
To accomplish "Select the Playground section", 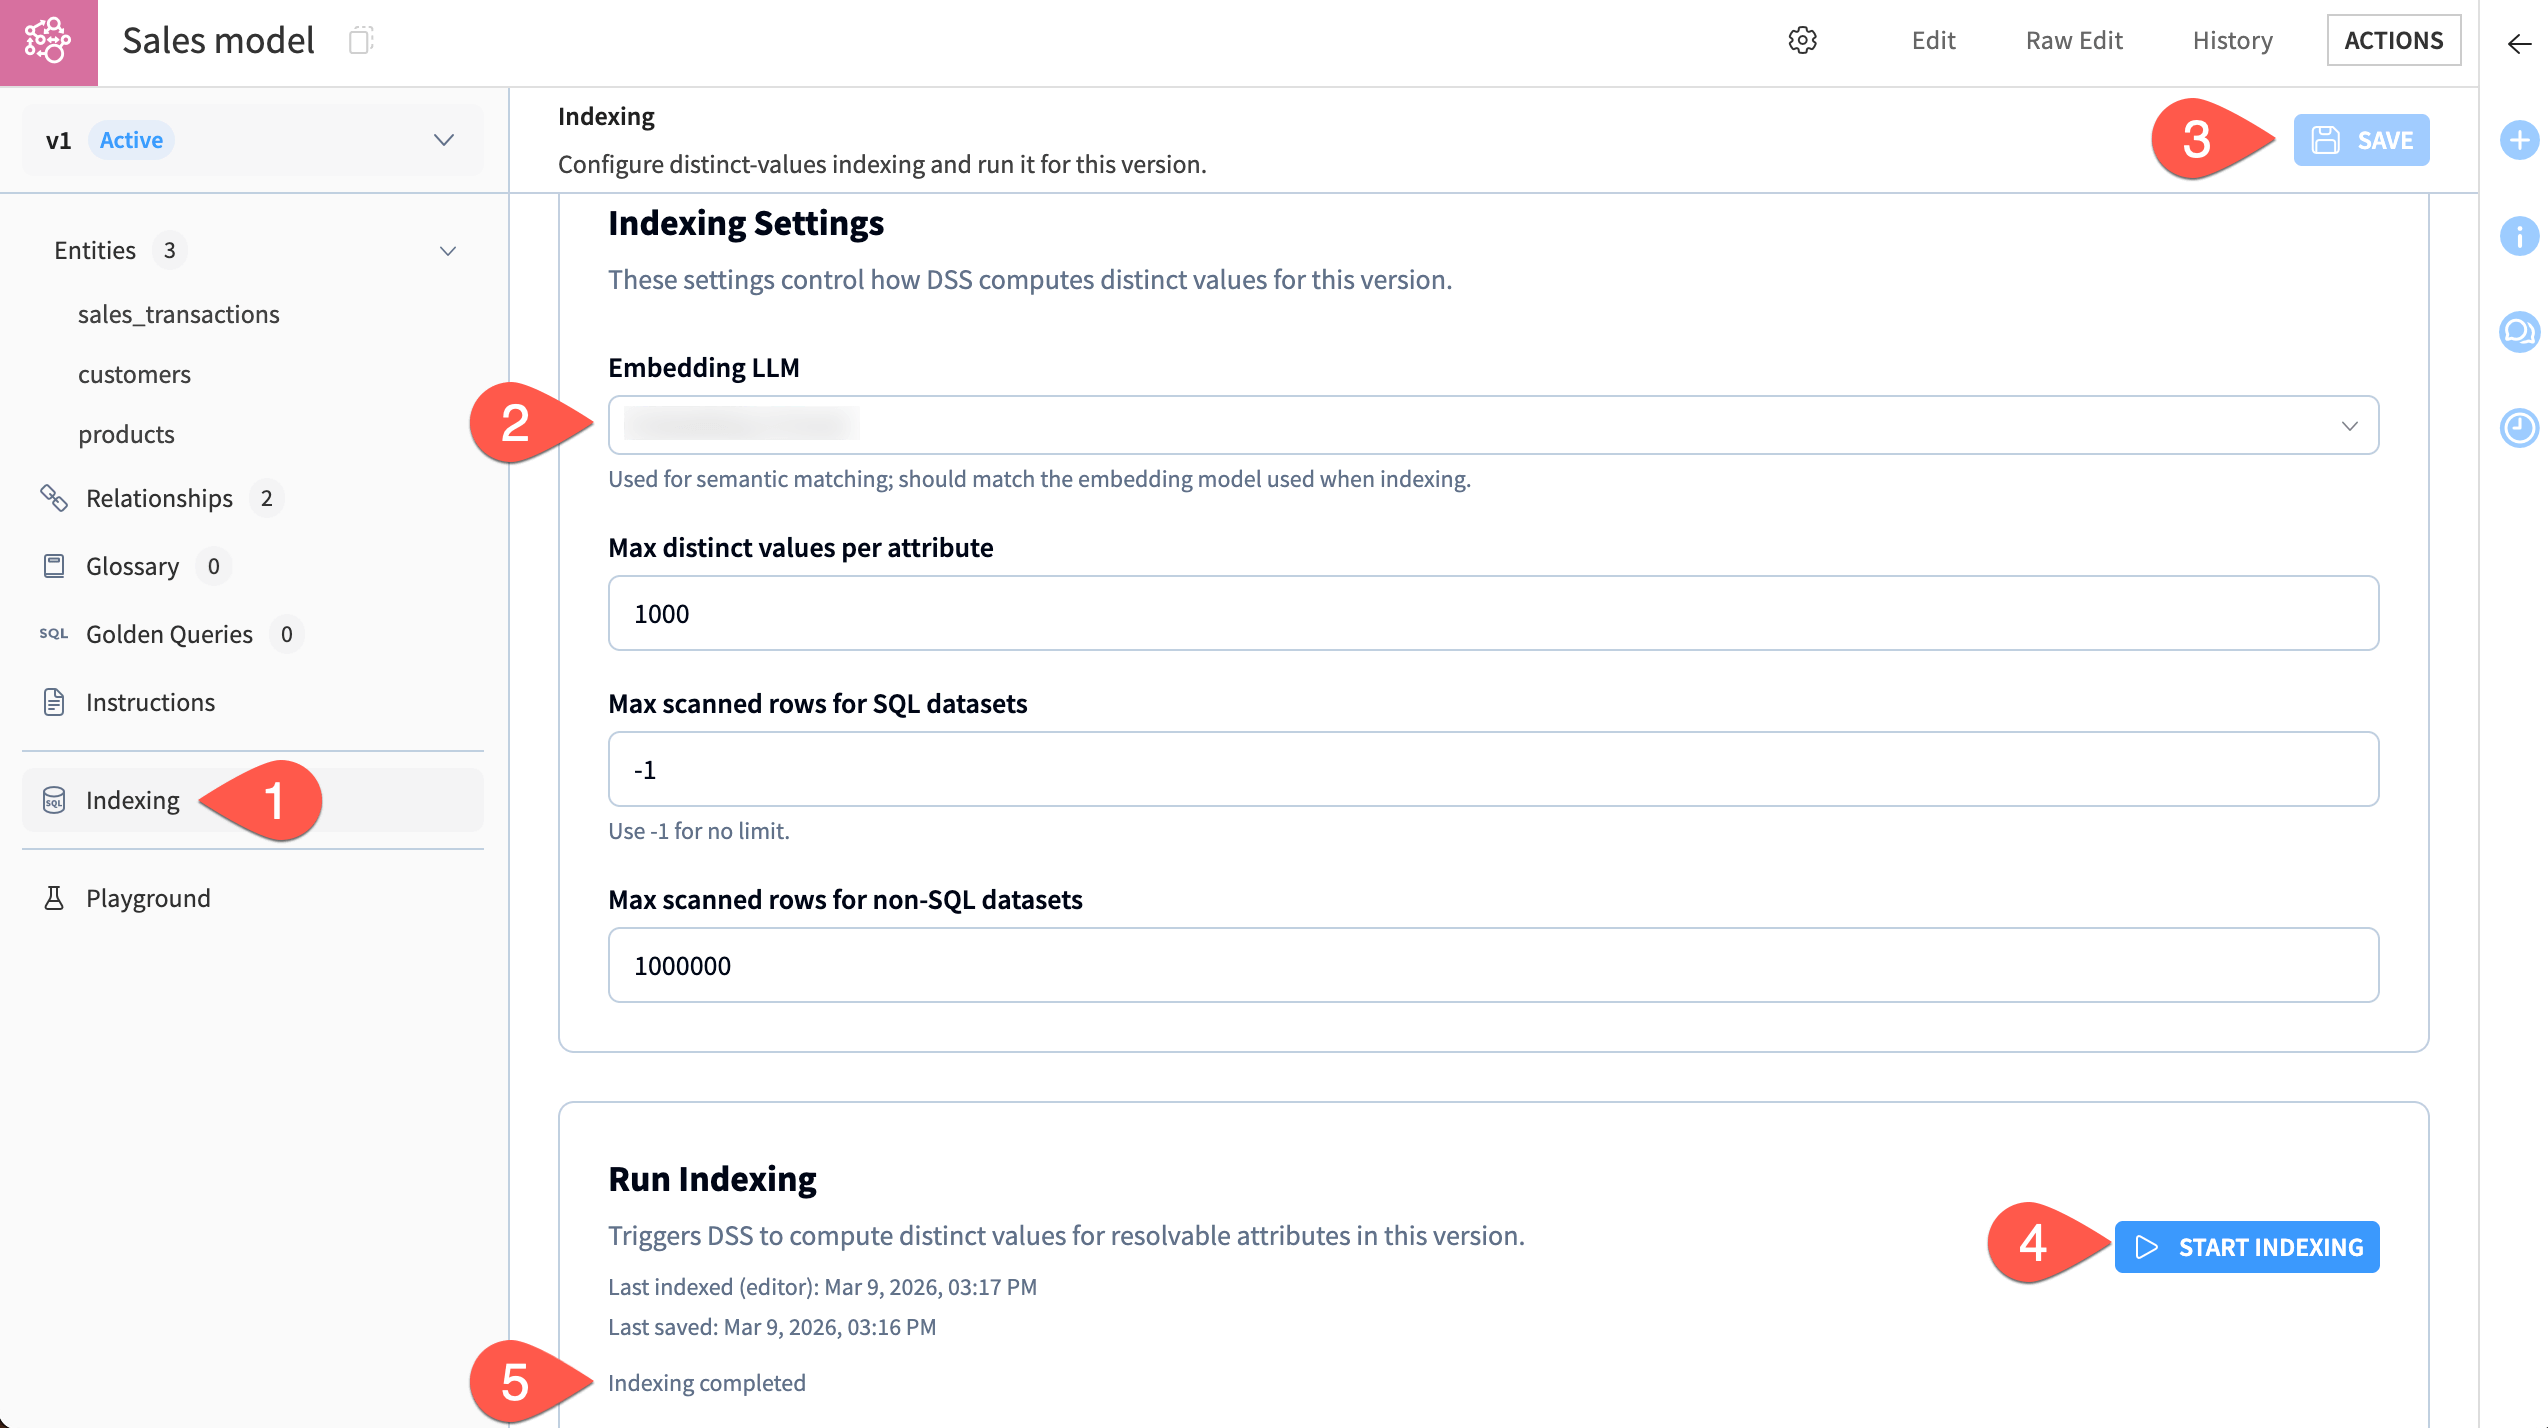I will click(147, 897).
